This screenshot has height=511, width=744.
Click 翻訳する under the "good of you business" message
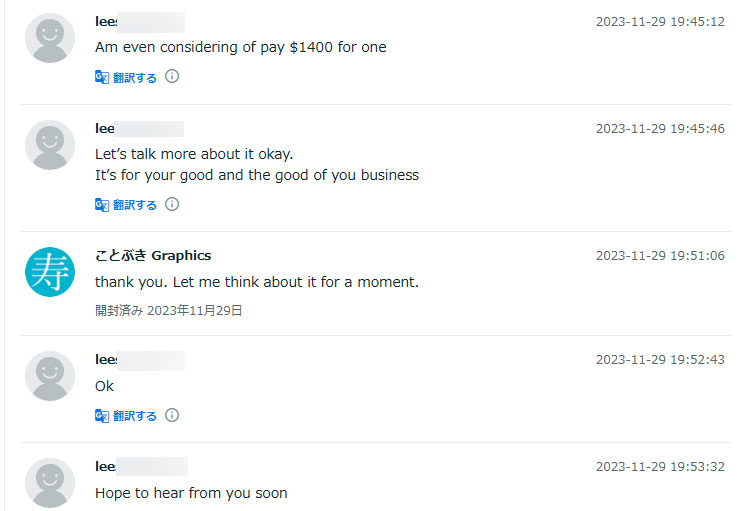click(135, 205)
